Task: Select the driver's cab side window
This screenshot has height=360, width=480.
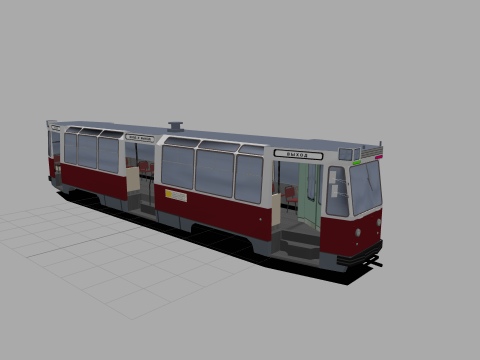Action: [337, 192]
